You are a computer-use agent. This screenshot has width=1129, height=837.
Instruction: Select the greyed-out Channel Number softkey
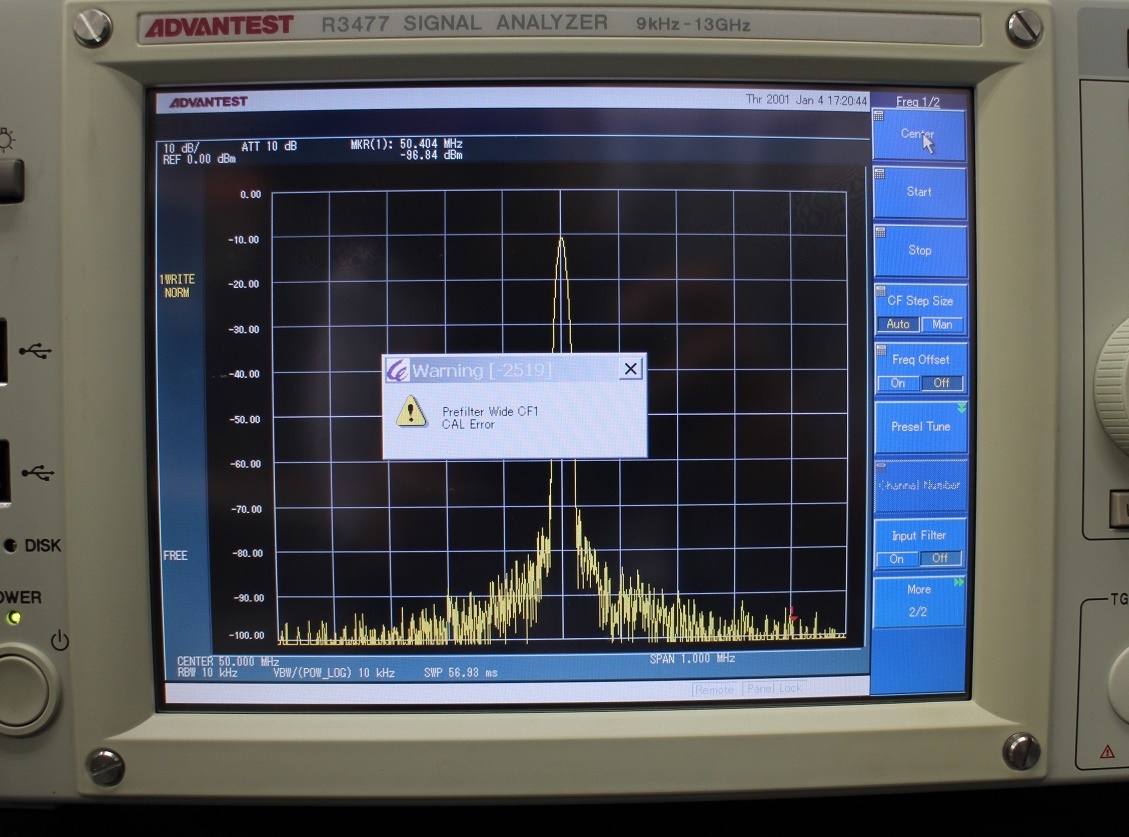point(920,485)
